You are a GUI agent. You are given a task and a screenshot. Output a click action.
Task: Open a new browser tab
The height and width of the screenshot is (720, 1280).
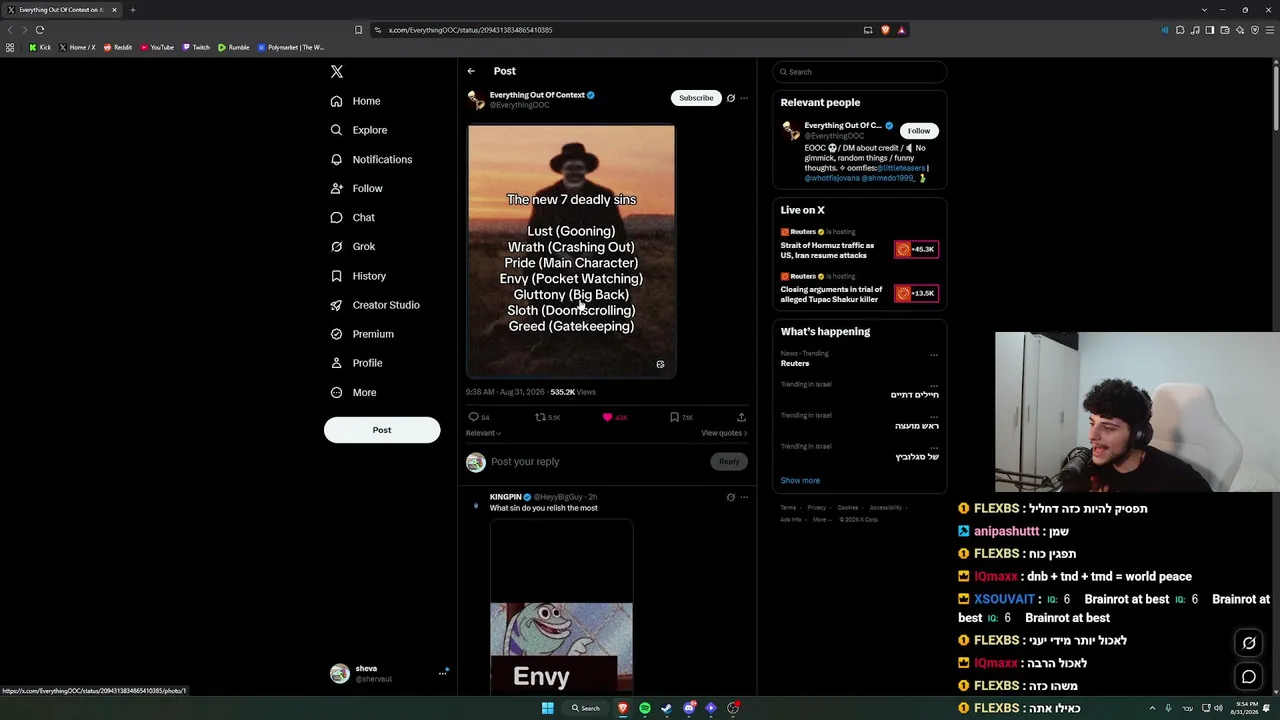(x=132, y=10)
